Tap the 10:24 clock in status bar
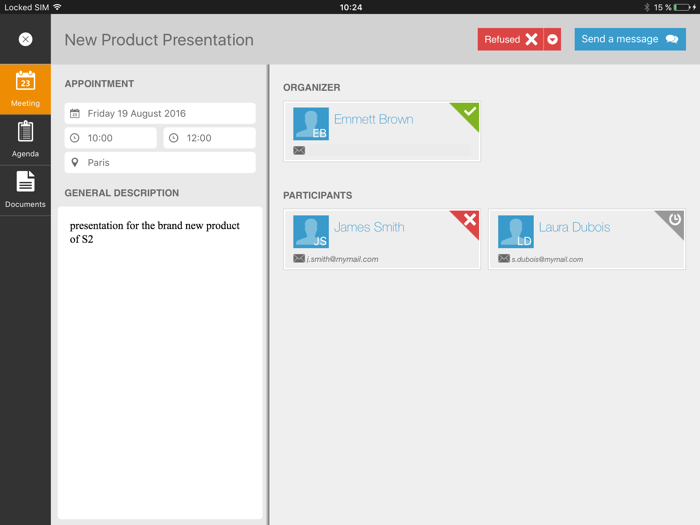The width and height of the screenshot is (700, 525). tap(350, 7)
